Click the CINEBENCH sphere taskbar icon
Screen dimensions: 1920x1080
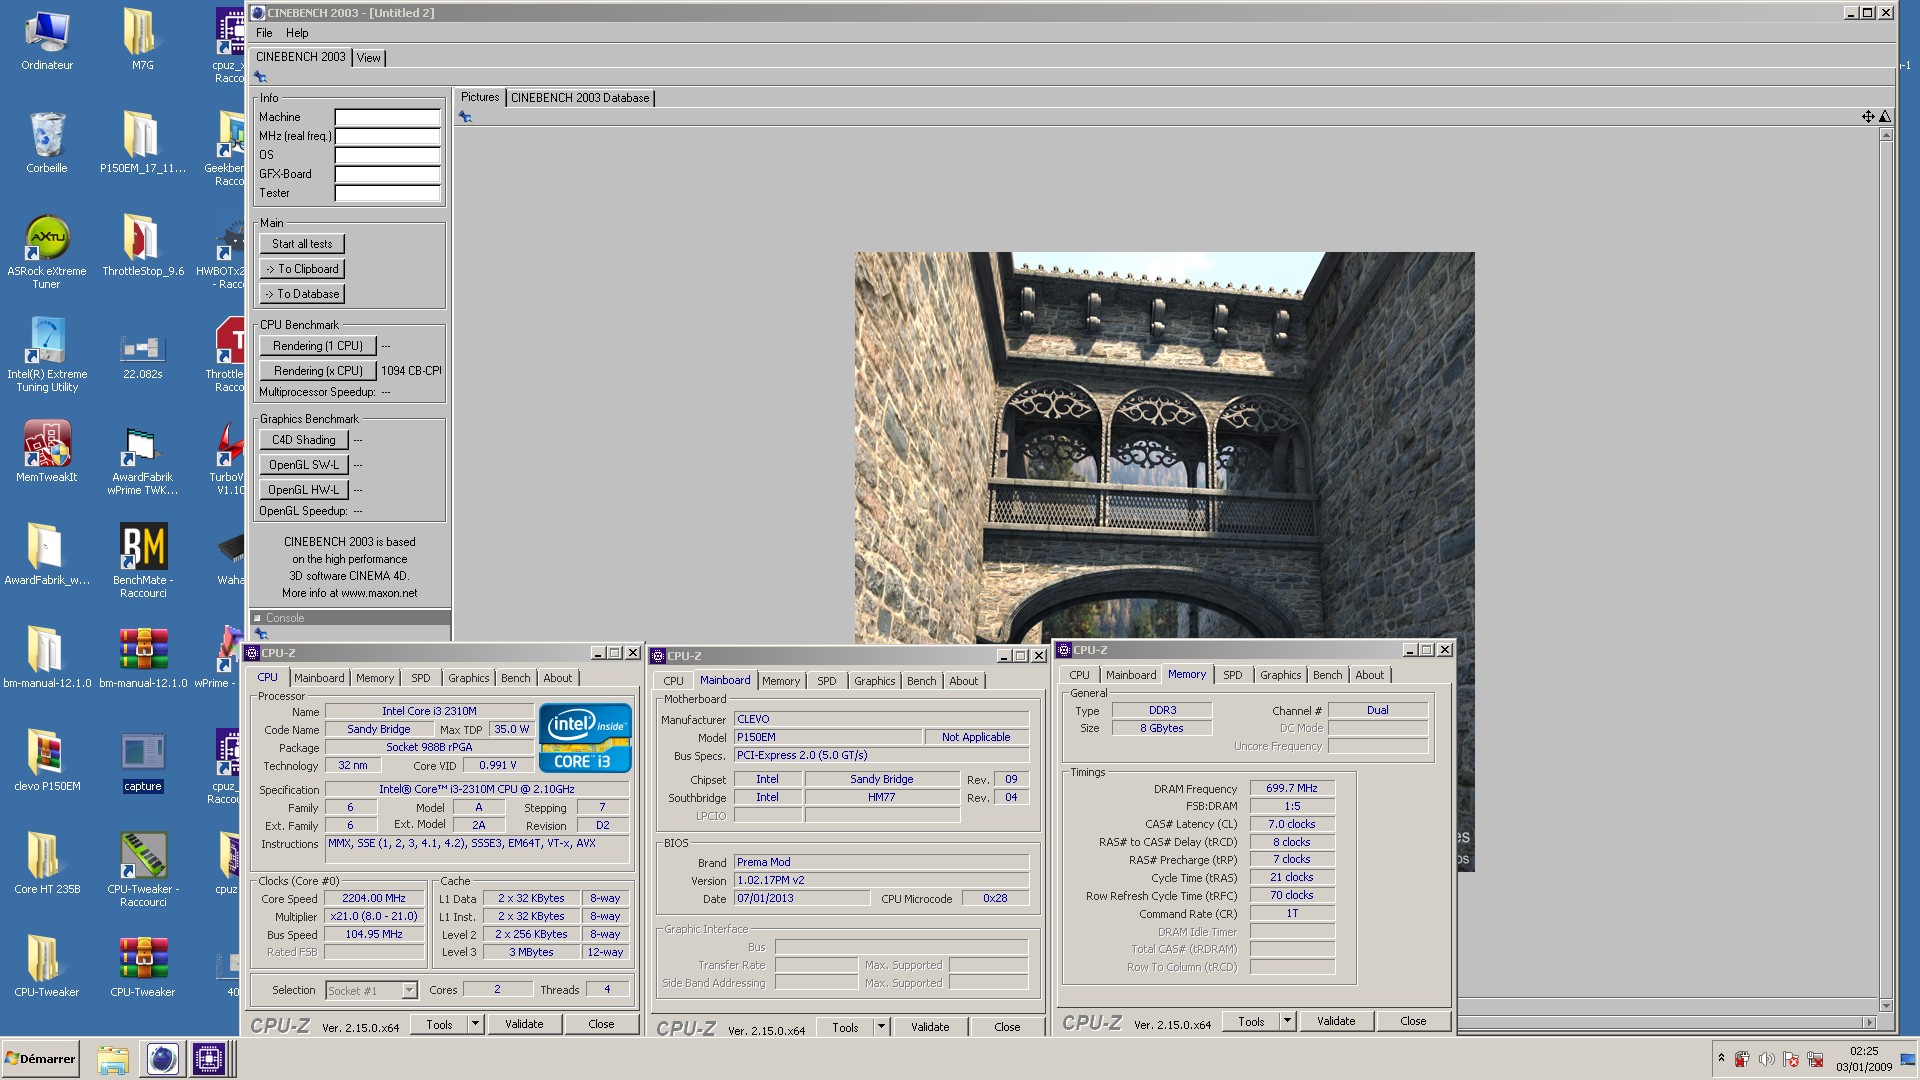point(162,1059)
